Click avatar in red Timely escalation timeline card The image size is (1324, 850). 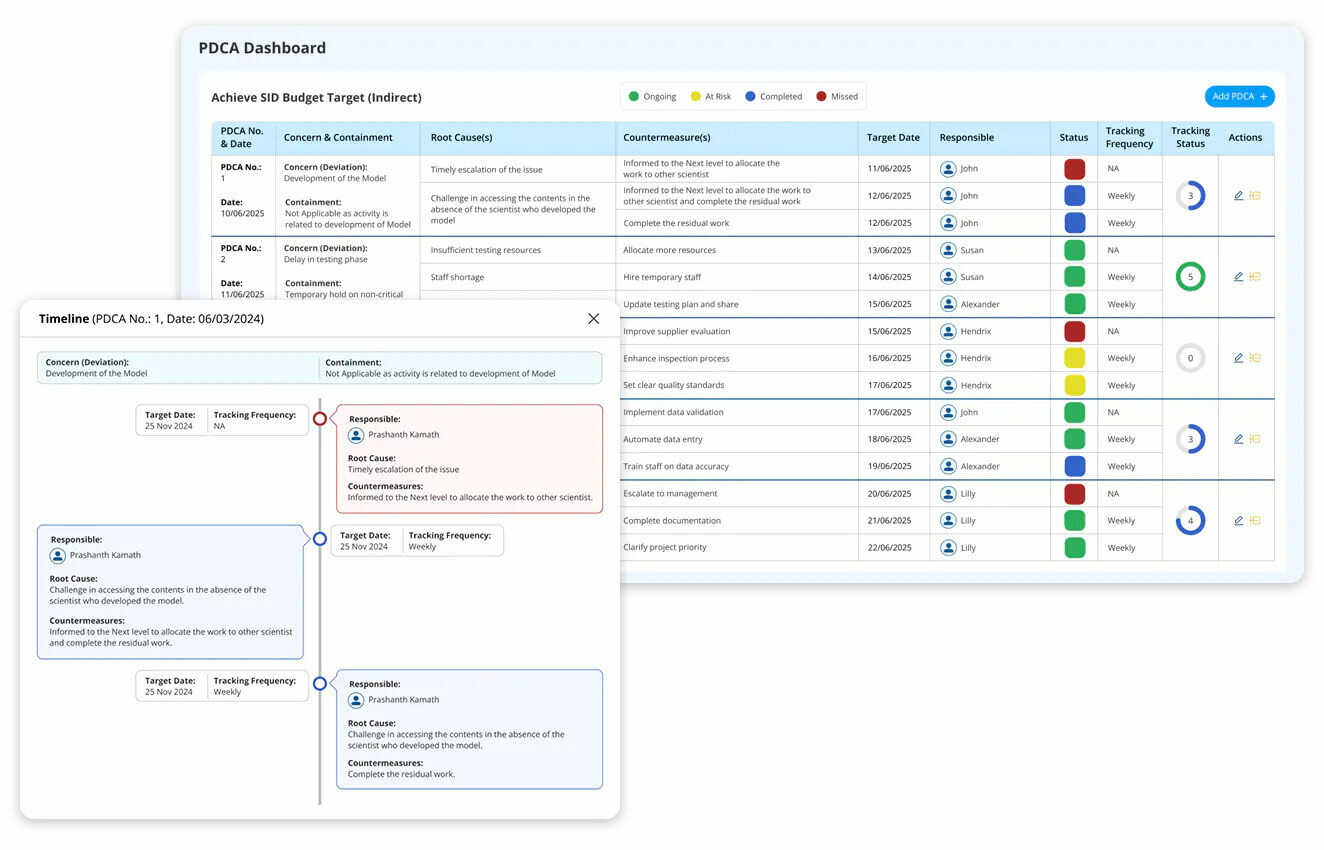click(x=356, y=435)
